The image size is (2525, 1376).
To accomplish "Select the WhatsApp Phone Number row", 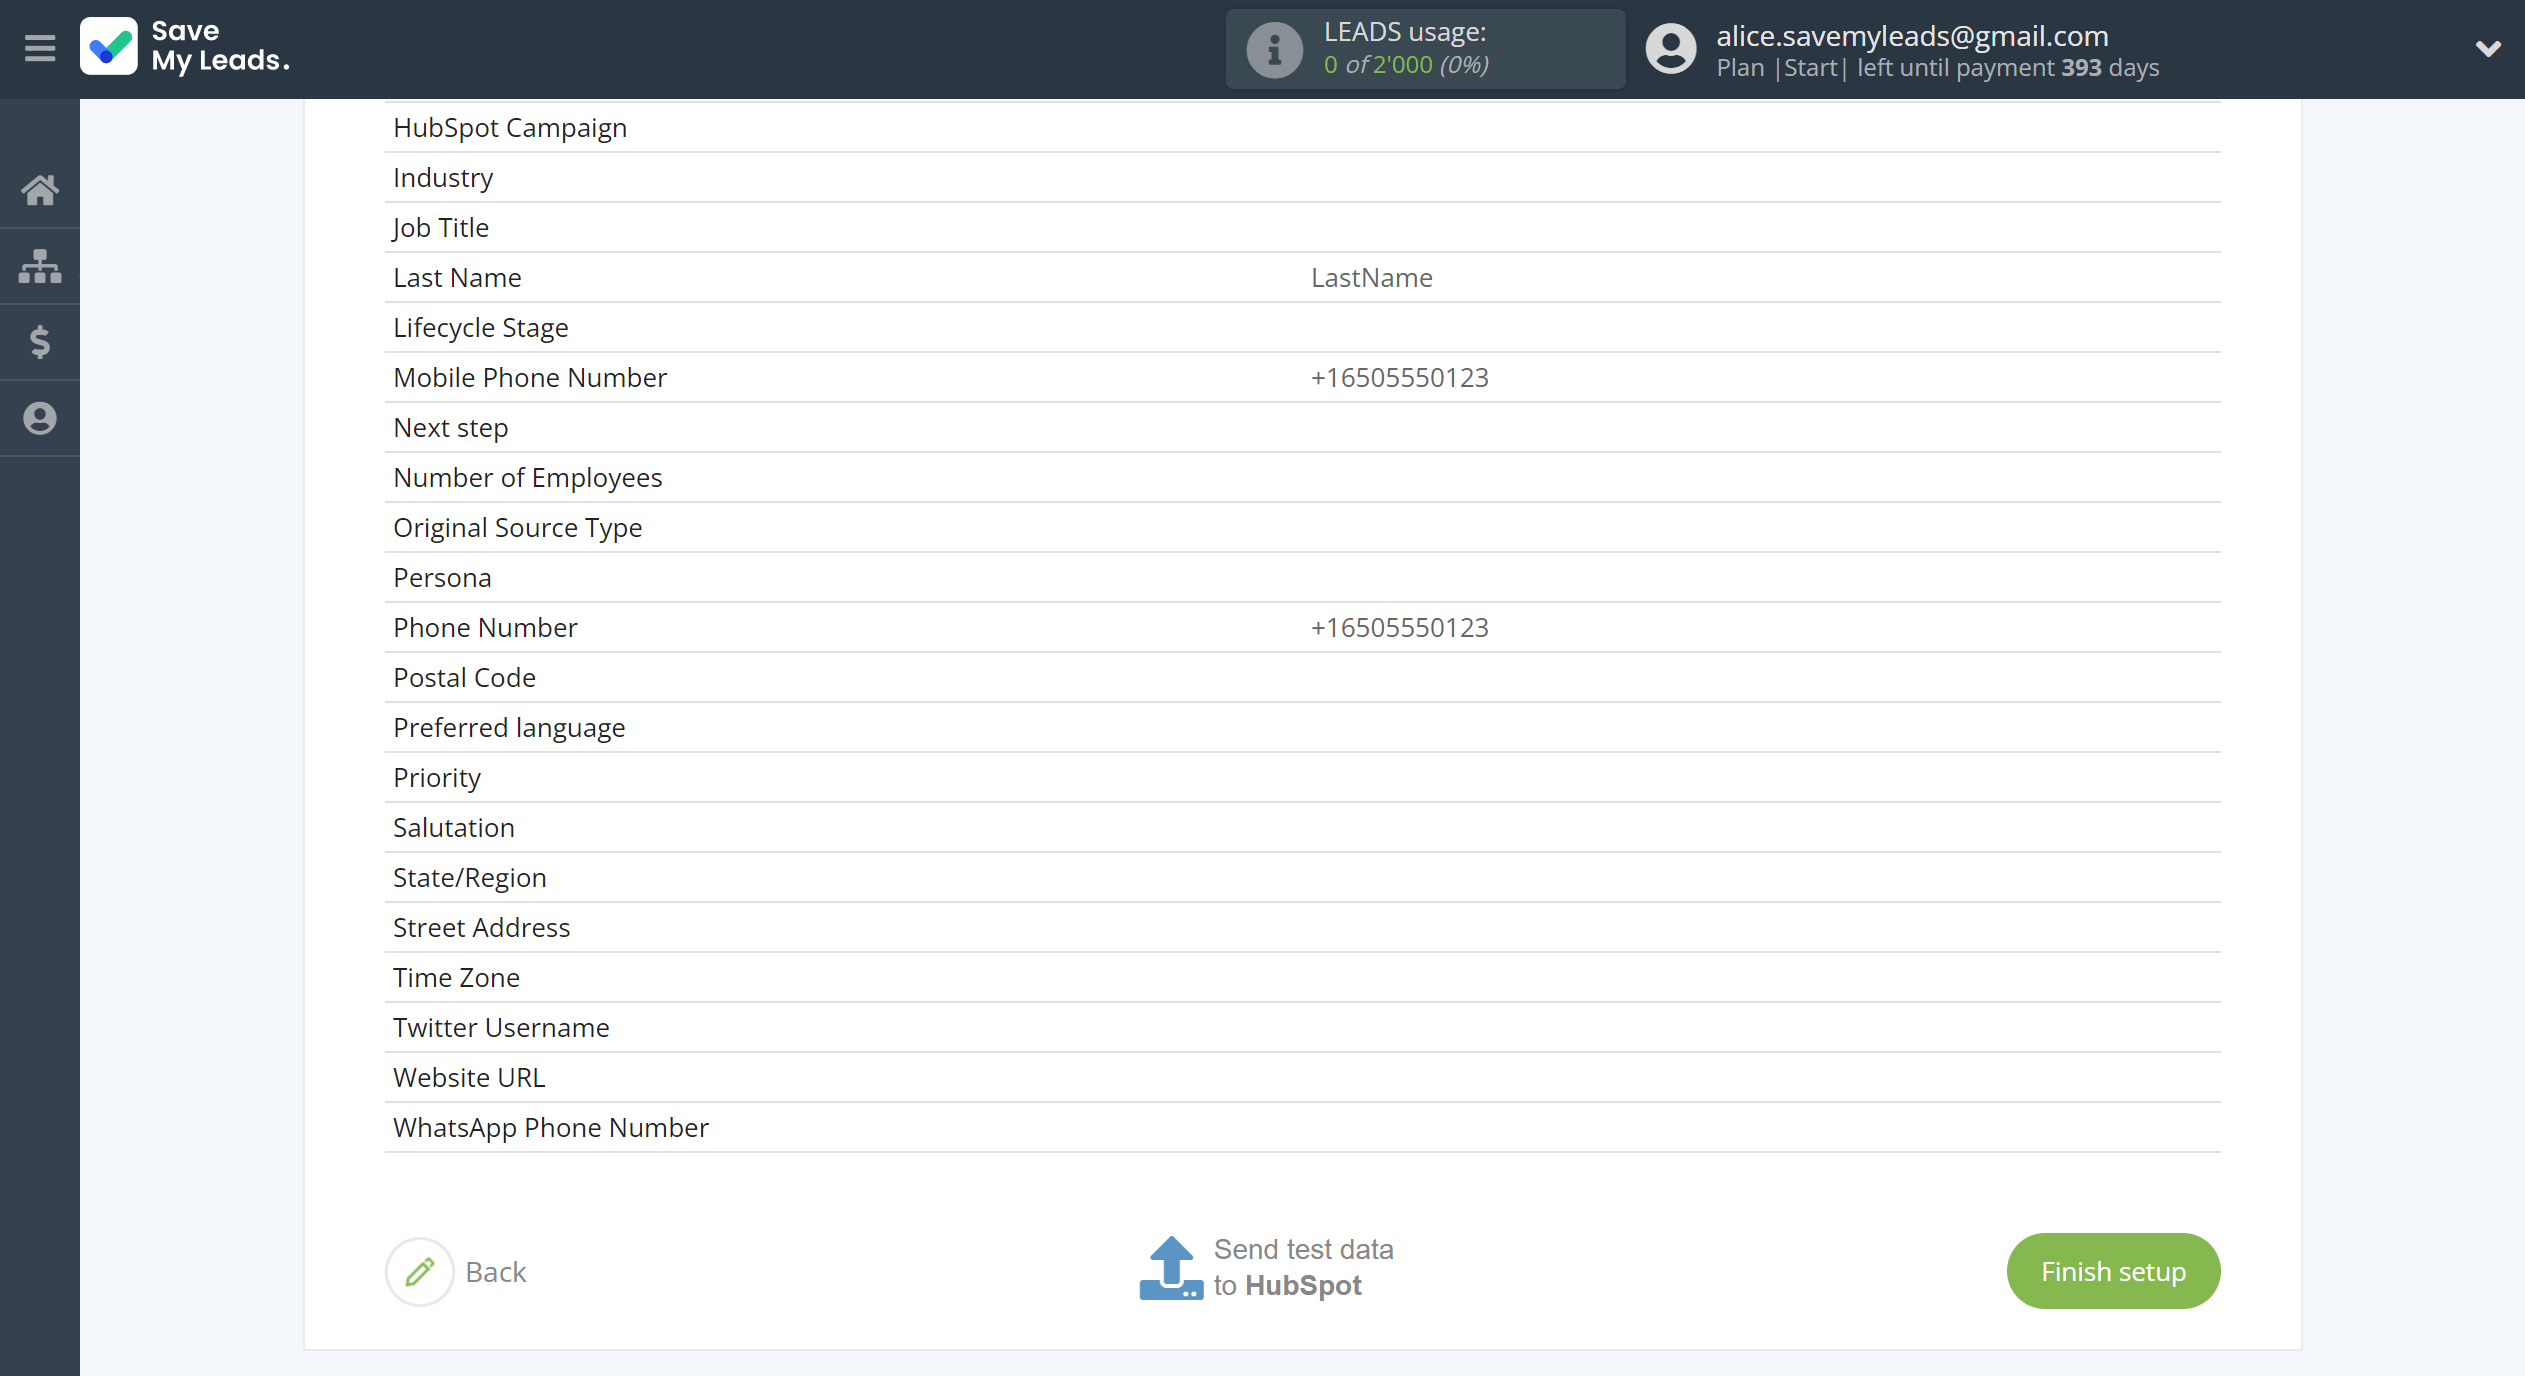I will tap(1302, 1127).
